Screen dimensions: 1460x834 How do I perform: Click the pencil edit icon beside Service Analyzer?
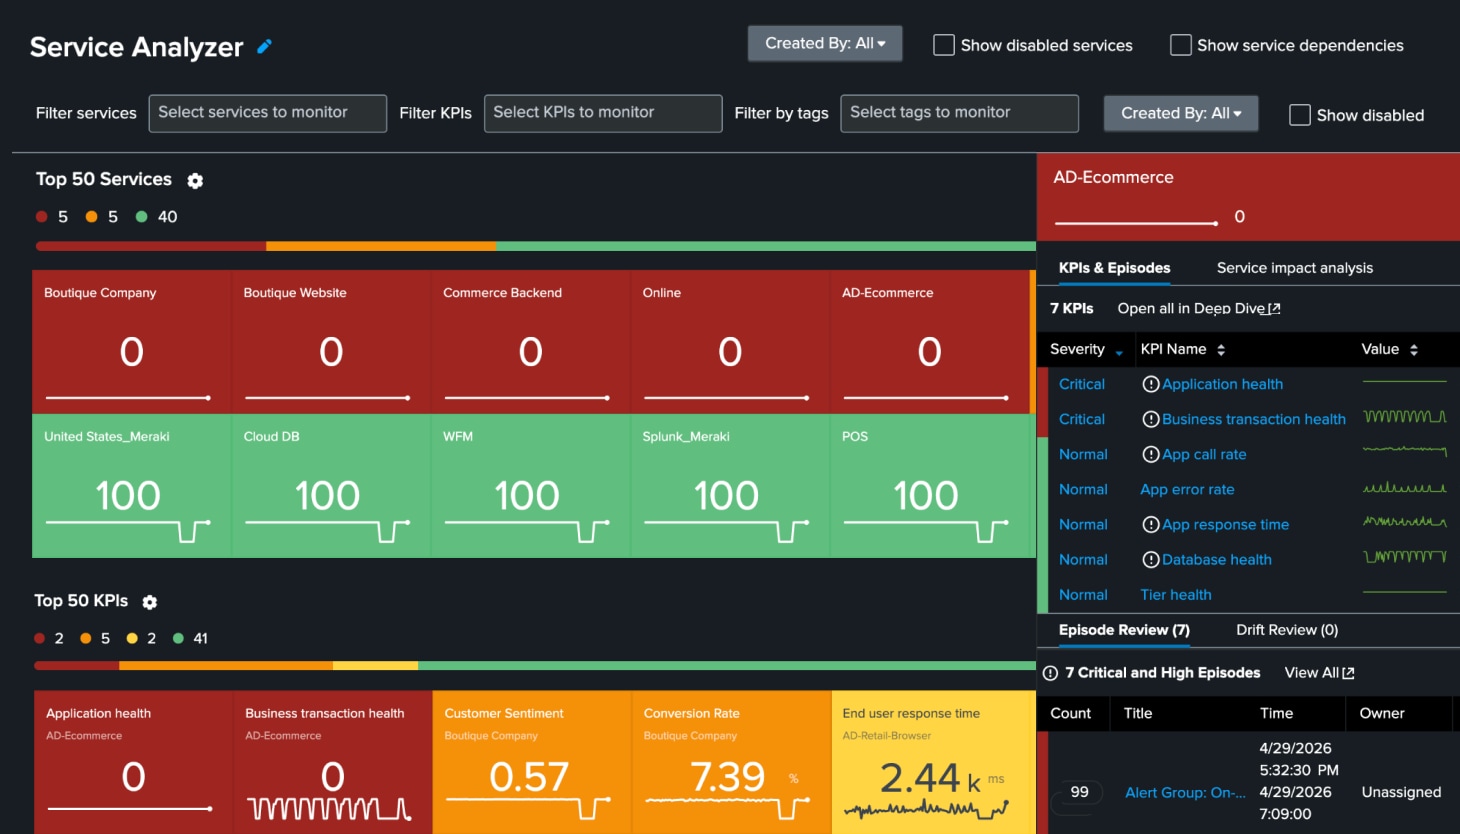tap(264, 46)
